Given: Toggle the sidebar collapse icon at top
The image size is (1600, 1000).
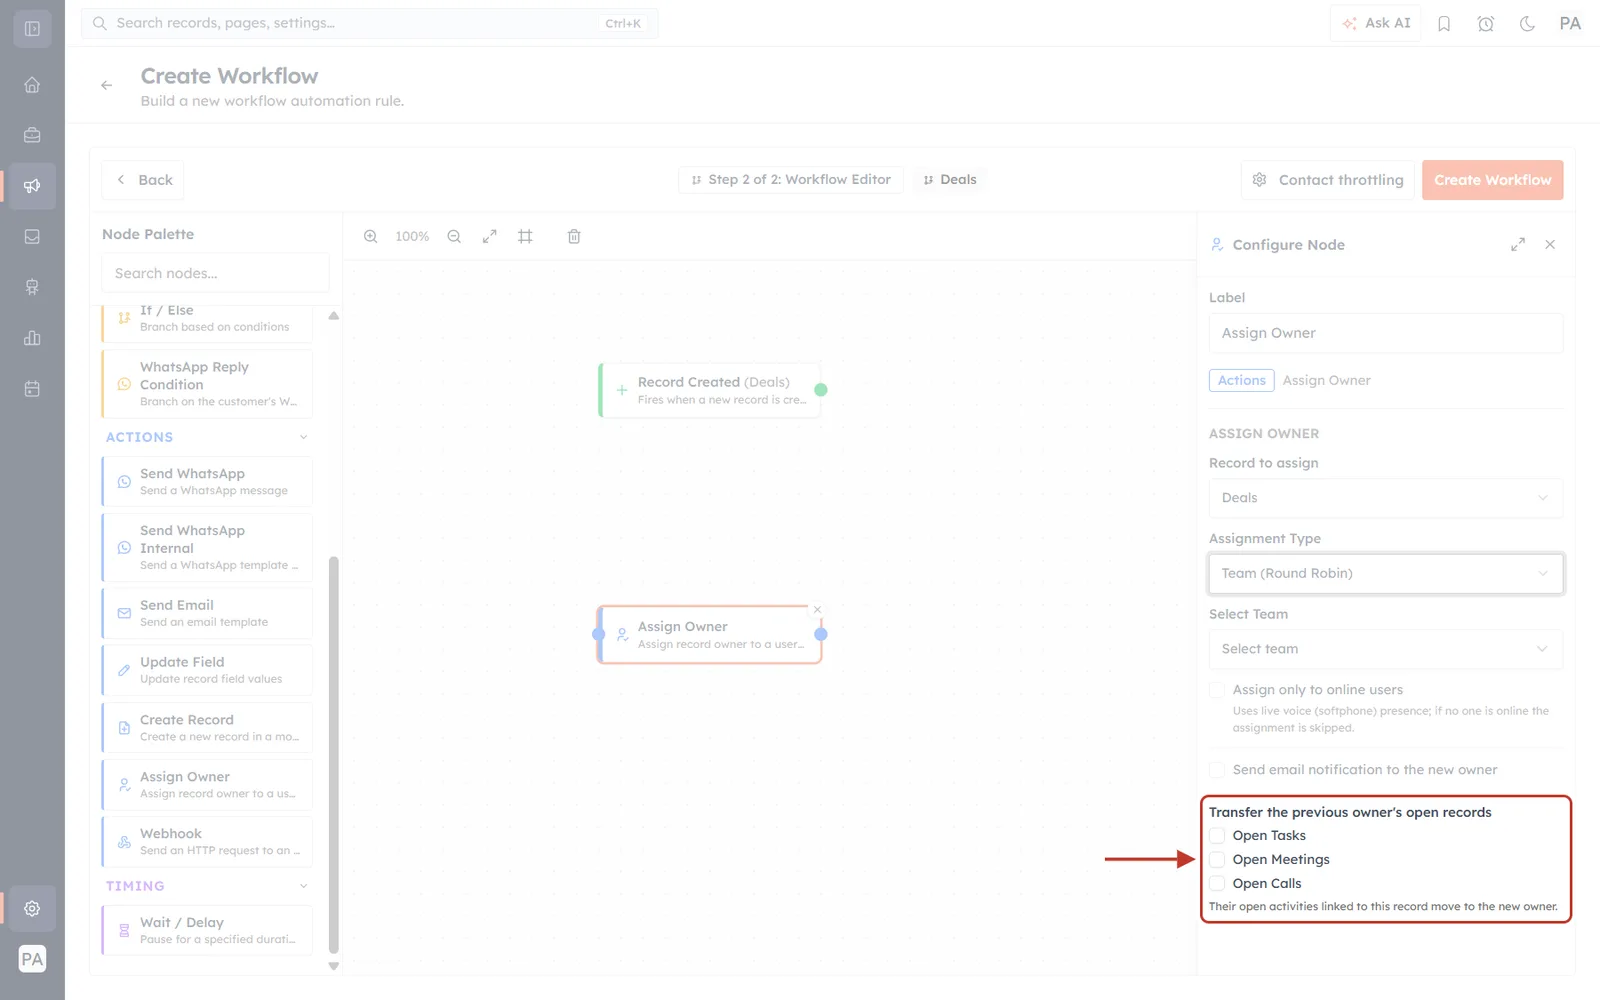Looking at the screenshot, I should click(32, 29).
